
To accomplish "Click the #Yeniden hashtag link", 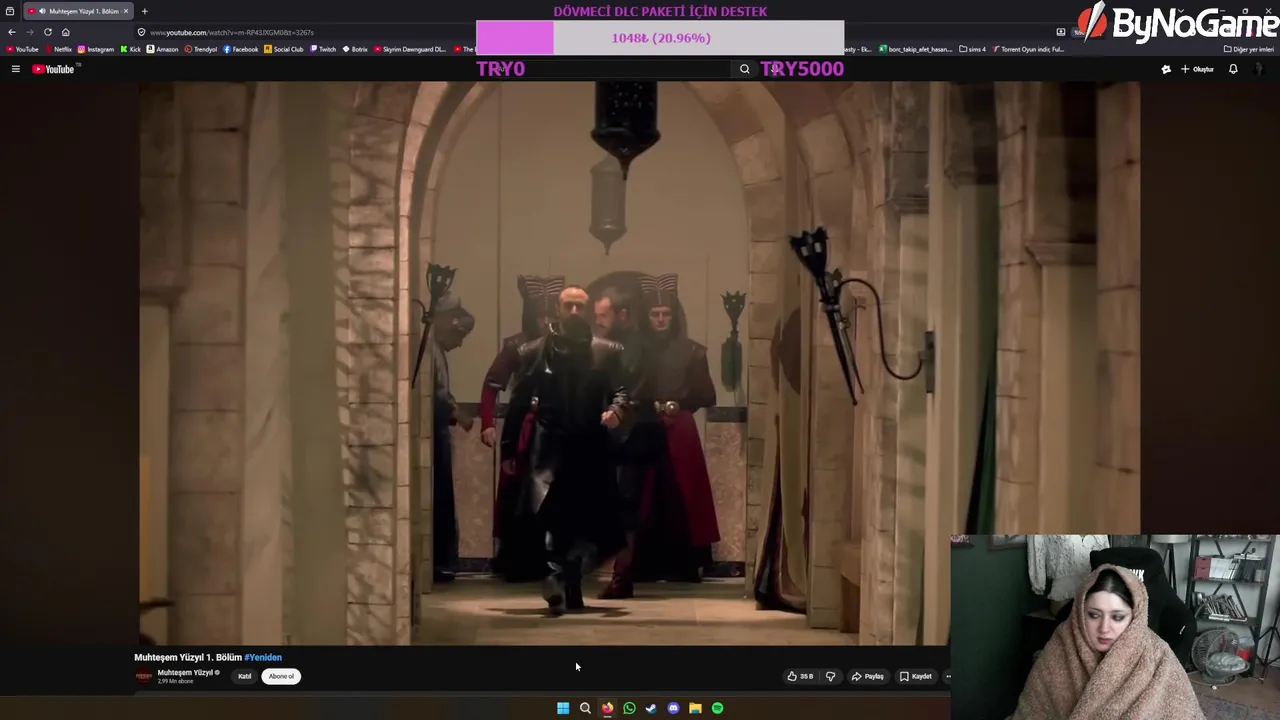I will [263, 657].
